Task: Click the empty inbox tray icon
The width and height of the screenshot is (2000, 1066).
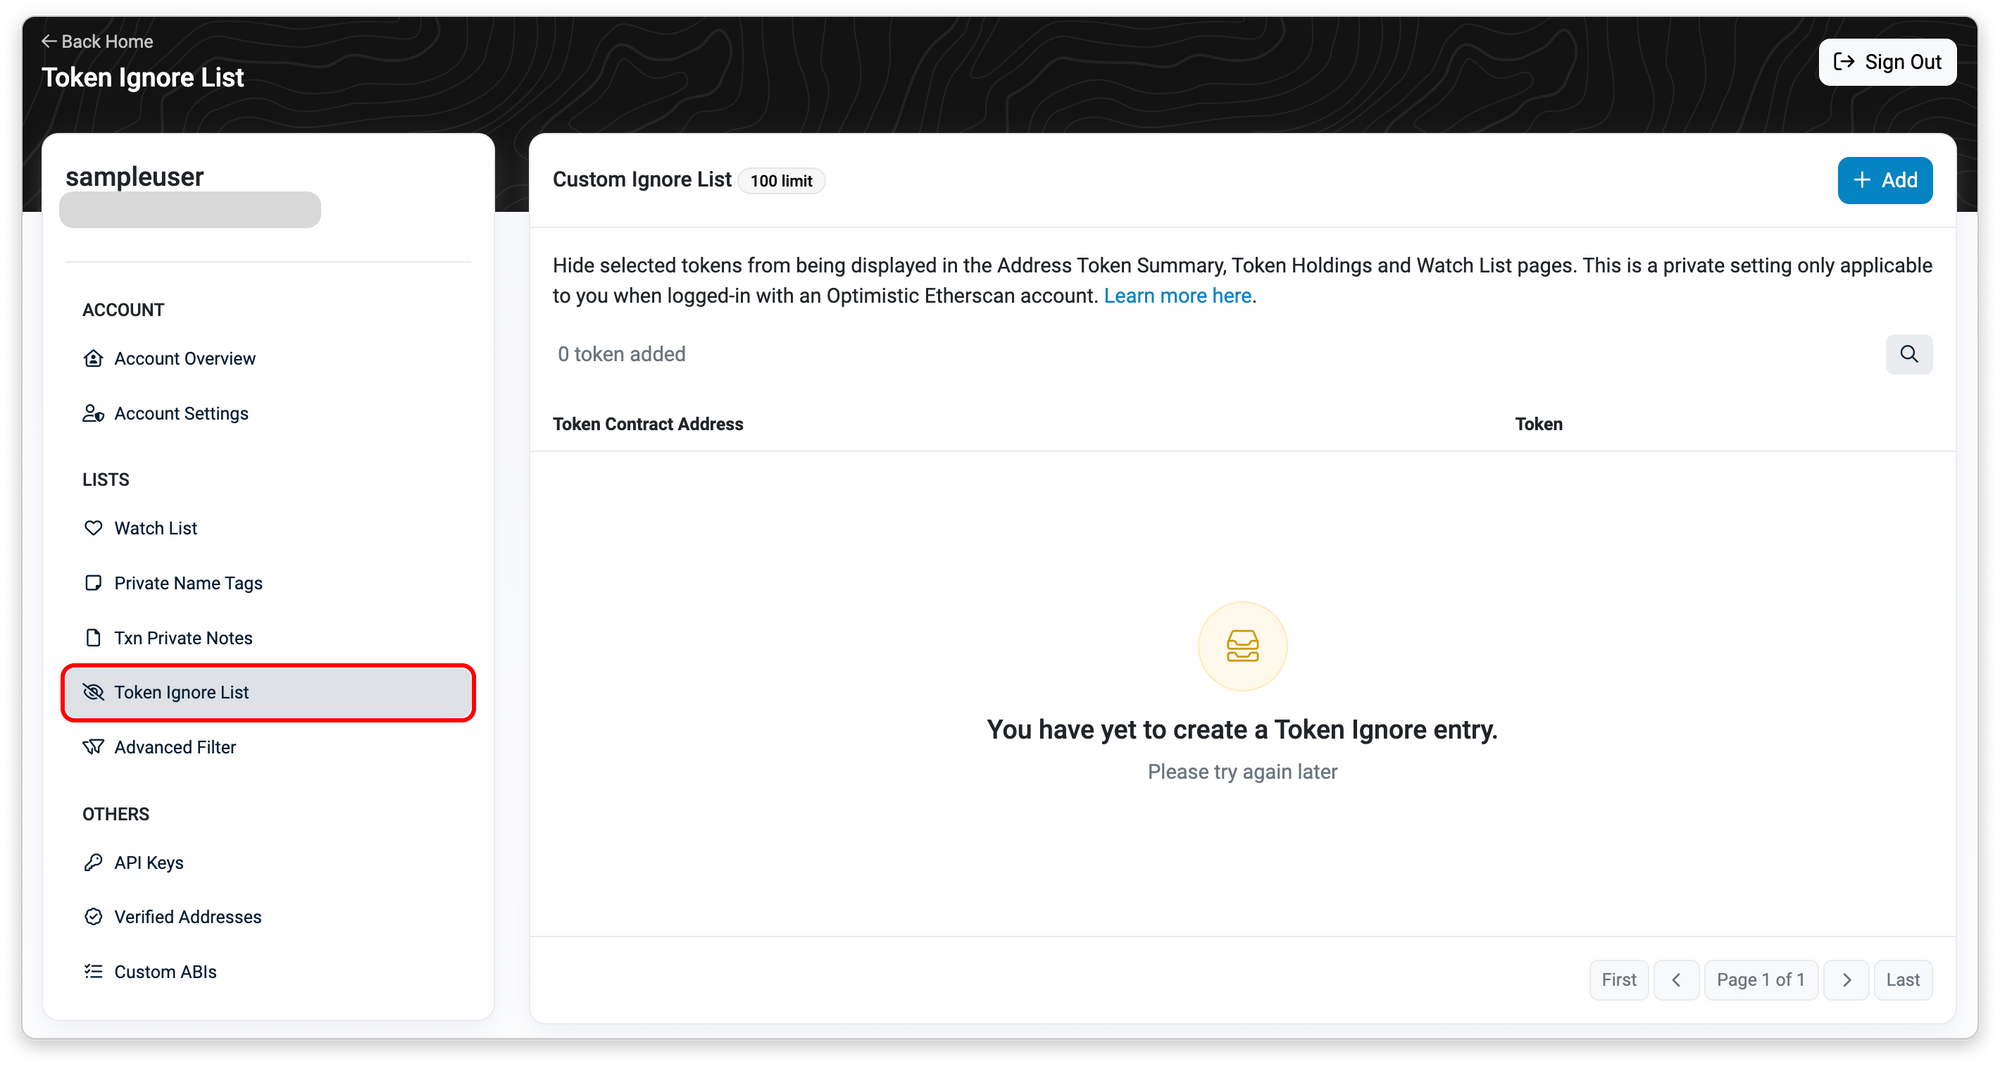Action: [x=1242, y=646]
